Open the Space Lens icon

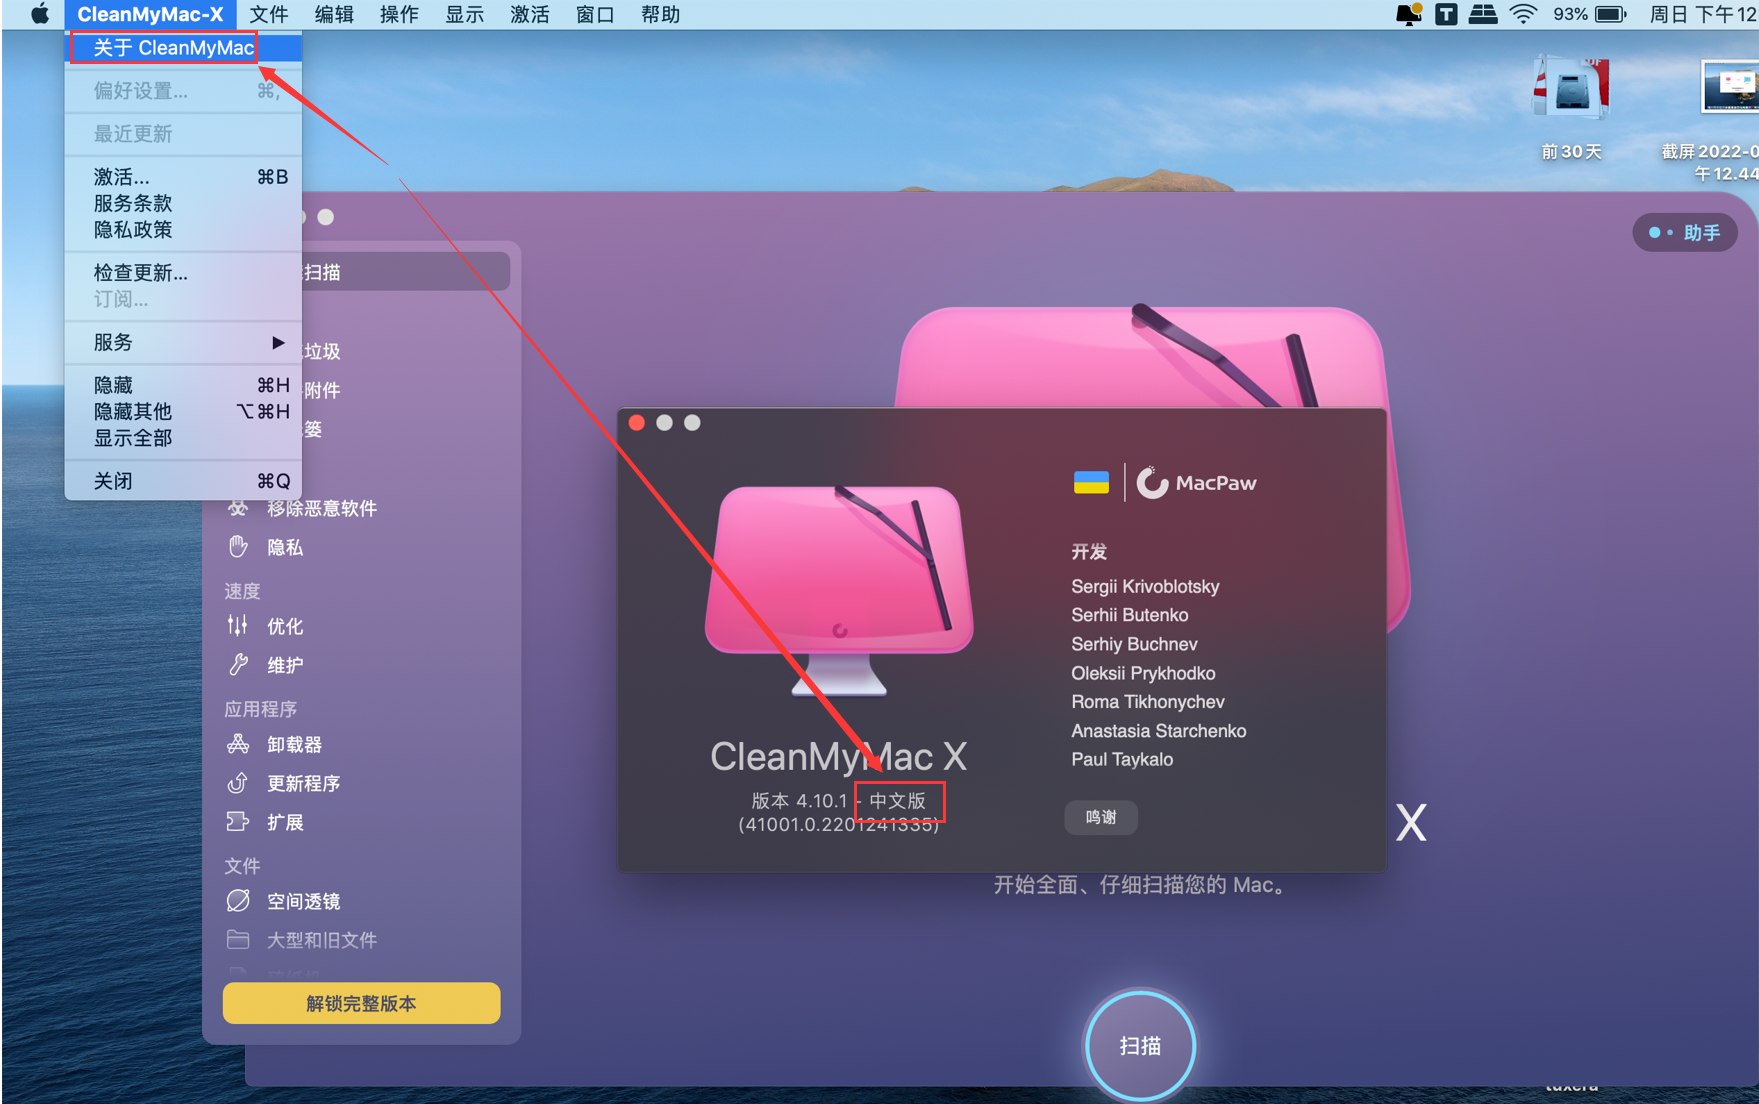[238, 901]
